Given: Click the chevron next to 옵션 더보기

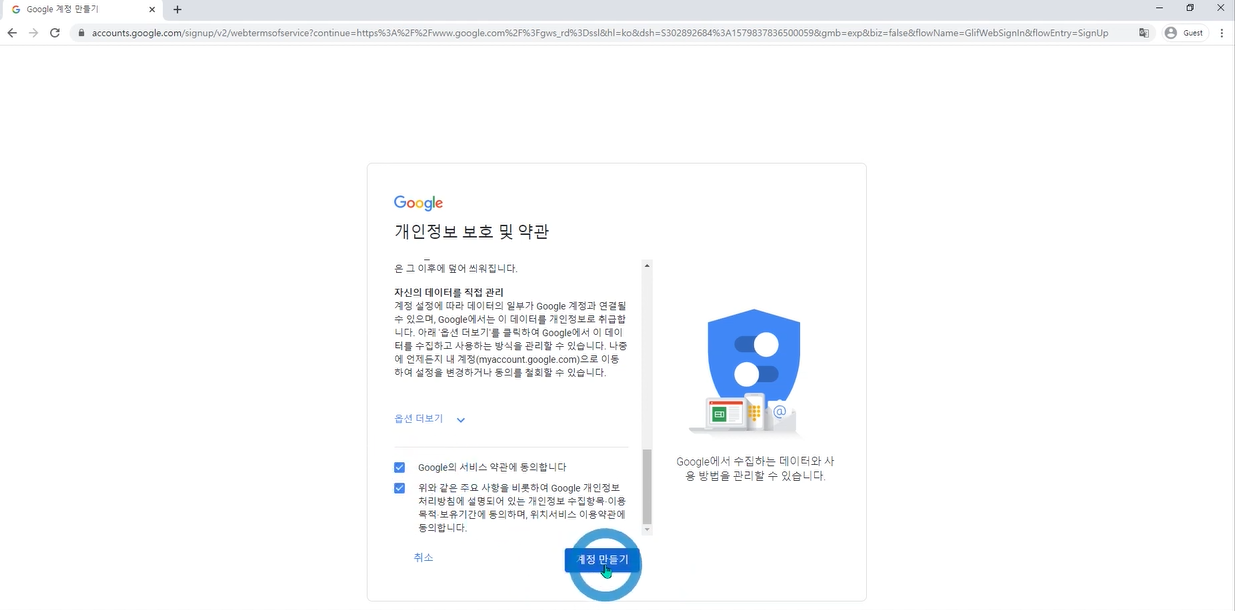Looking at the screenshot, I should coord(461,420).
